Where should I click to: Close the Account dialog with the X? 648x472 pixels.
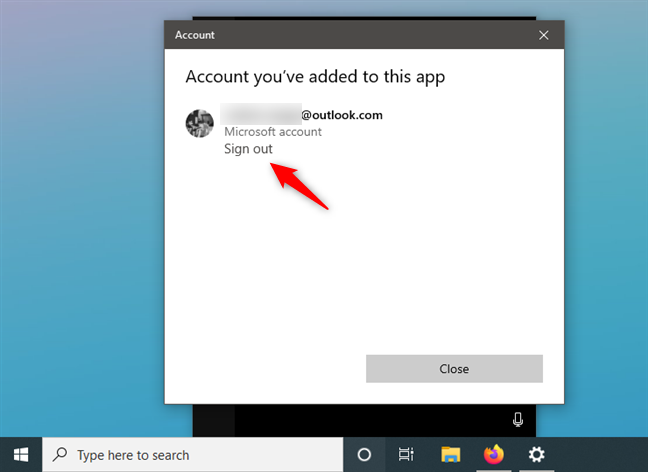(543, 35)
